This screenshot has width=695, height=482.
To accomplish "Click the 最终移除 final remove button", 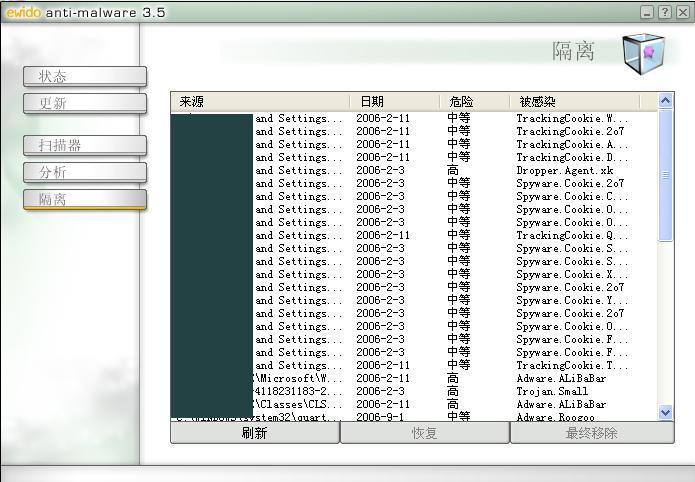I will click(x=592, y=433).
